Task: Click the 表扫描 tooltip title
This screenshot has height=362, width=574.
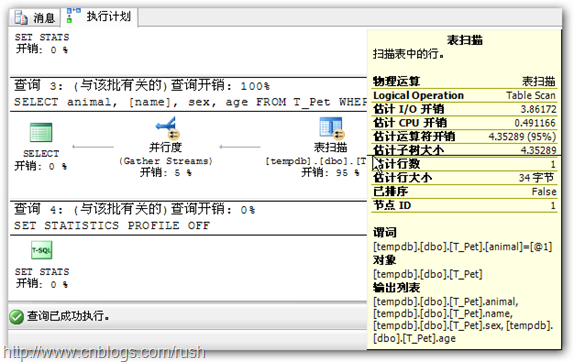Action: pos(465,40)
